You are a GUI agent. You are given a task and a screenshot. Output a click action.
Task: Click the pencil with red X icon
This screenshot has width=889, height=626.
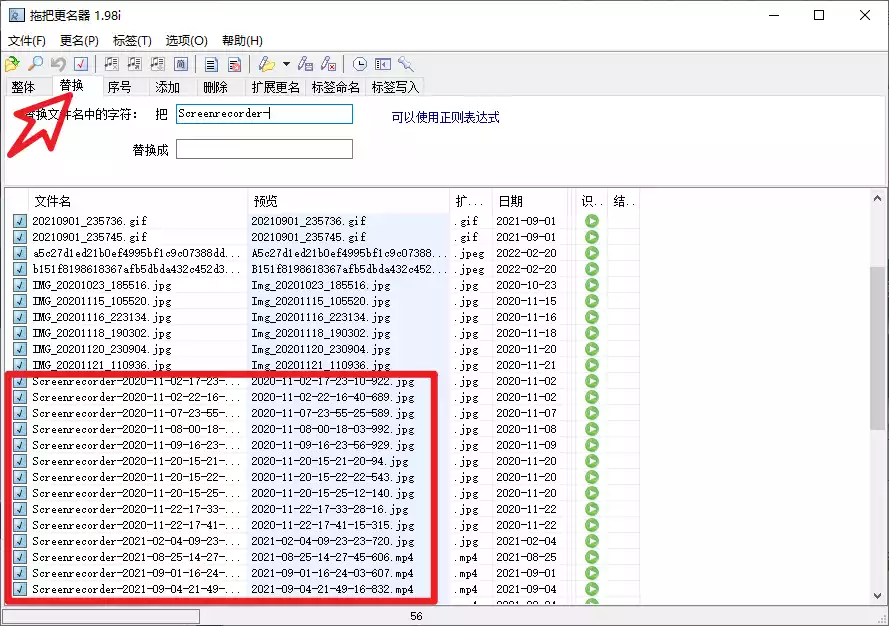point(329,64)
